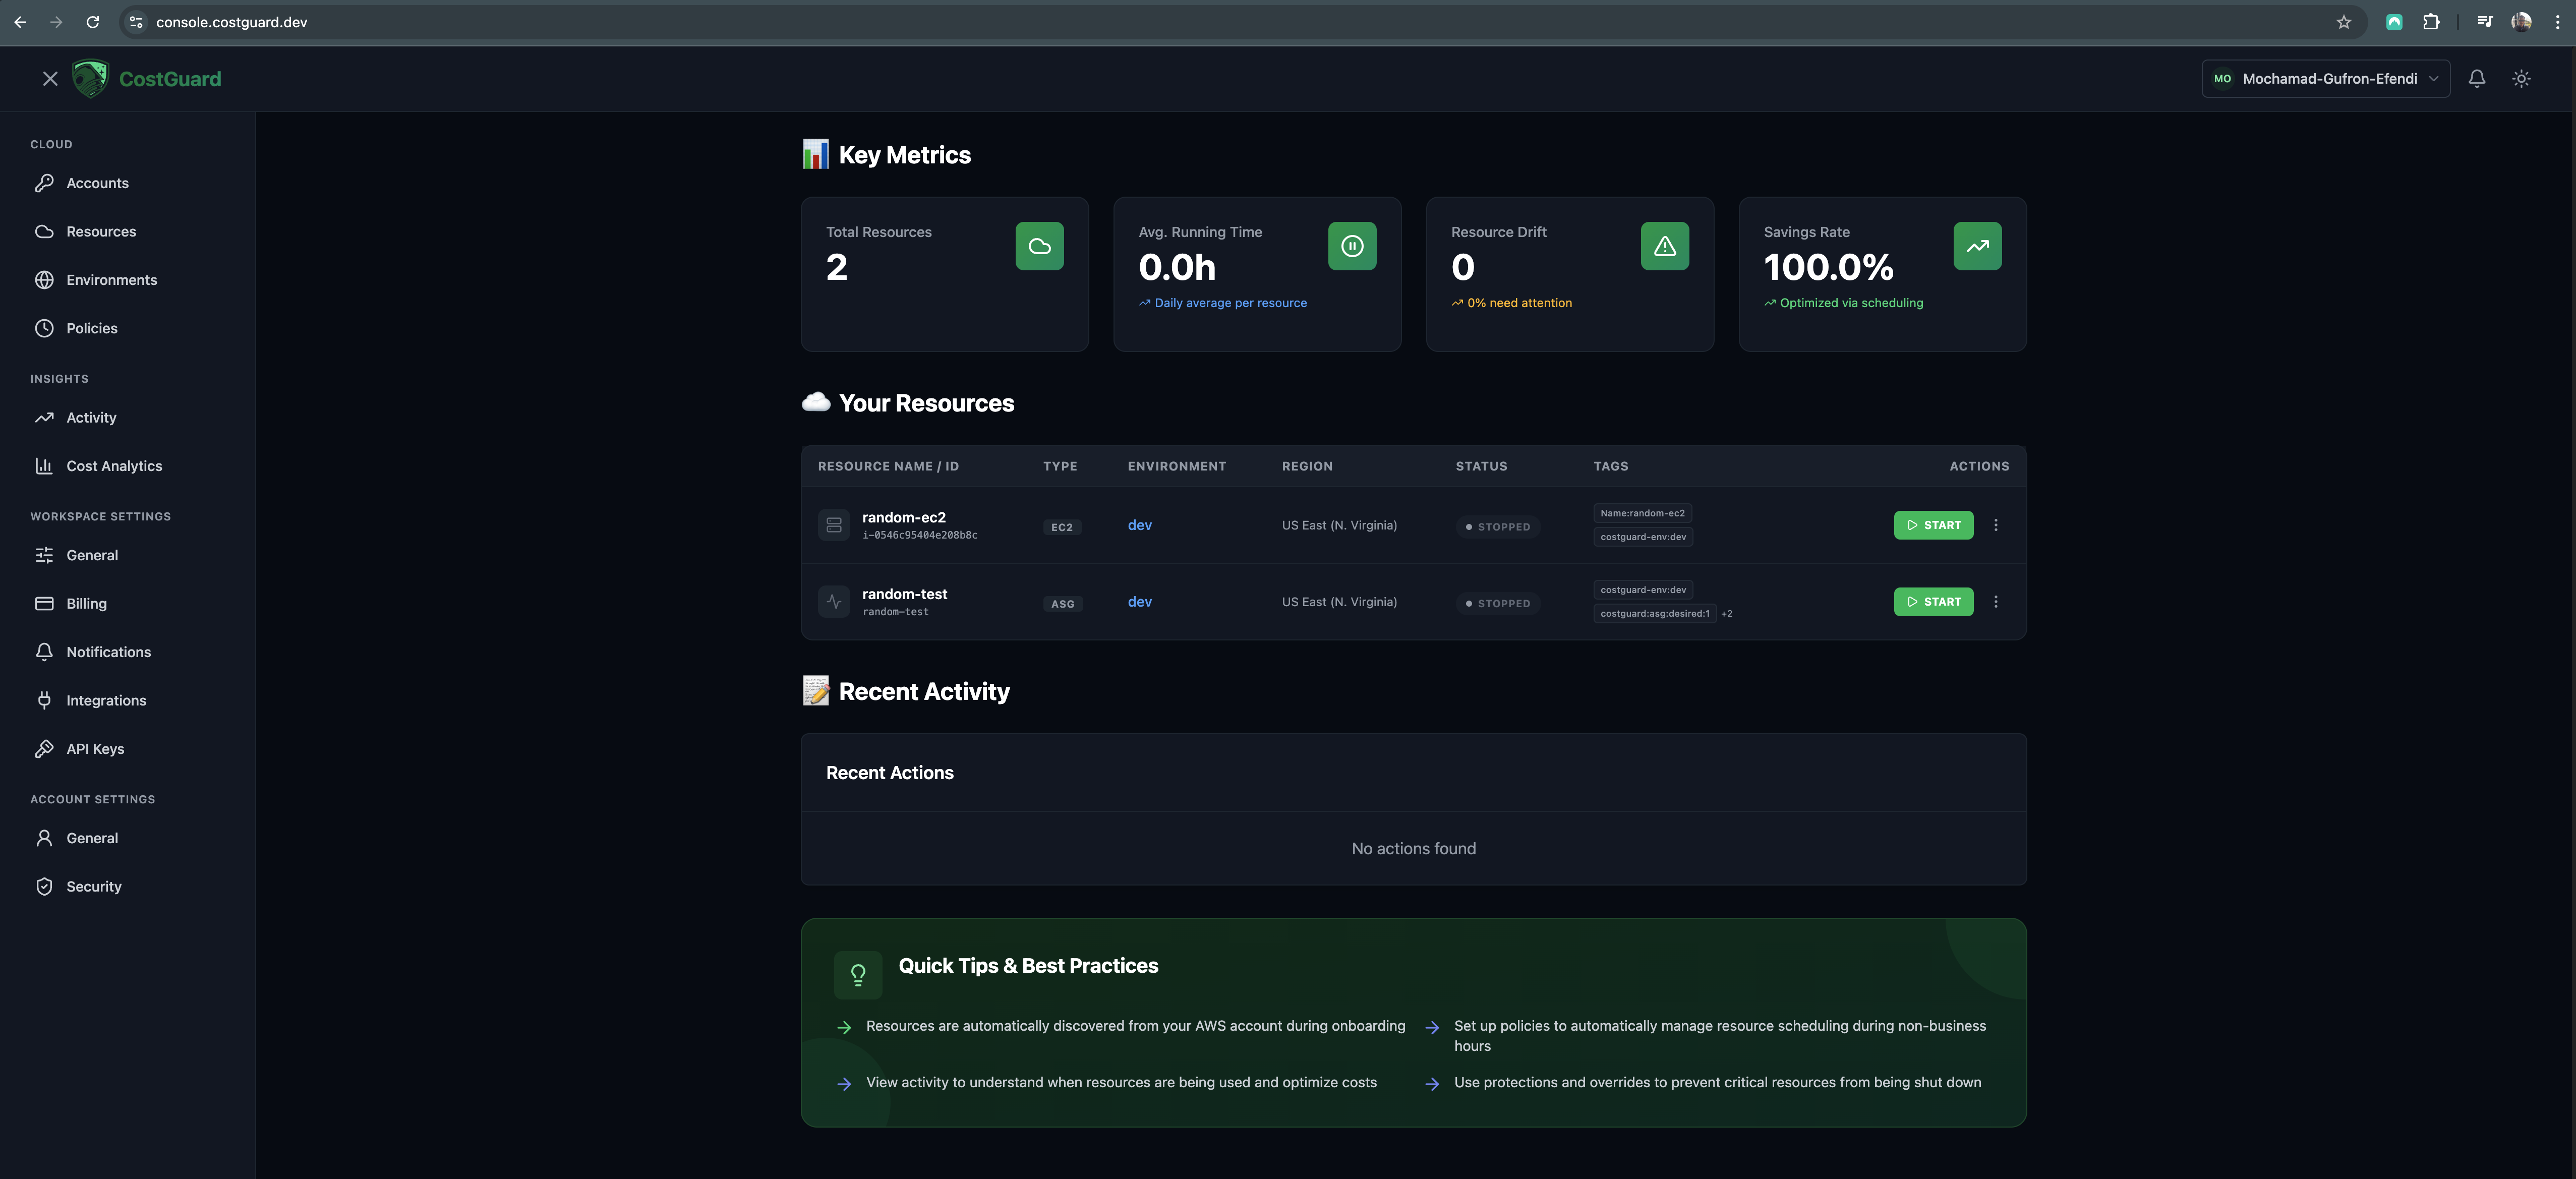
Task: Click the Policies clock icon
Action: click(x=44, y=328)
